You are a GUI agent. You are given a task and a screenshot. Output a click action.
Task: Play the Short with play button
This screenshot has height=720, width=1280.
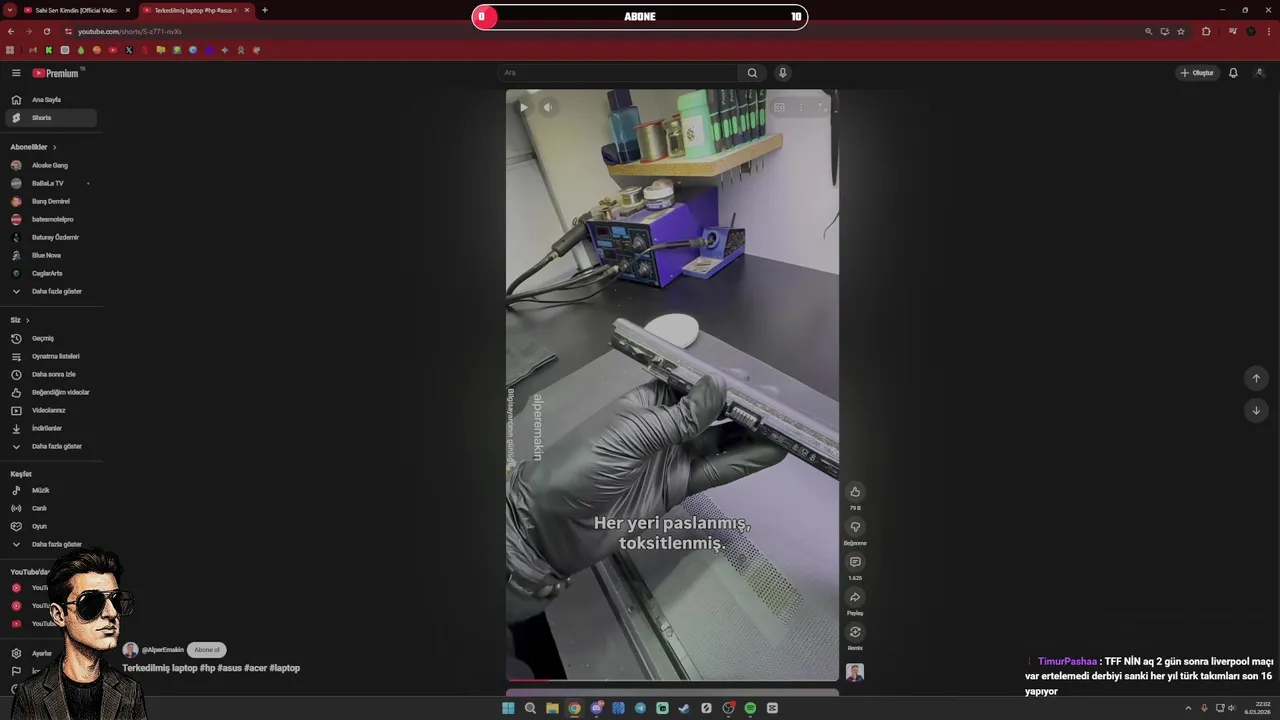click(x=523, y=107)
